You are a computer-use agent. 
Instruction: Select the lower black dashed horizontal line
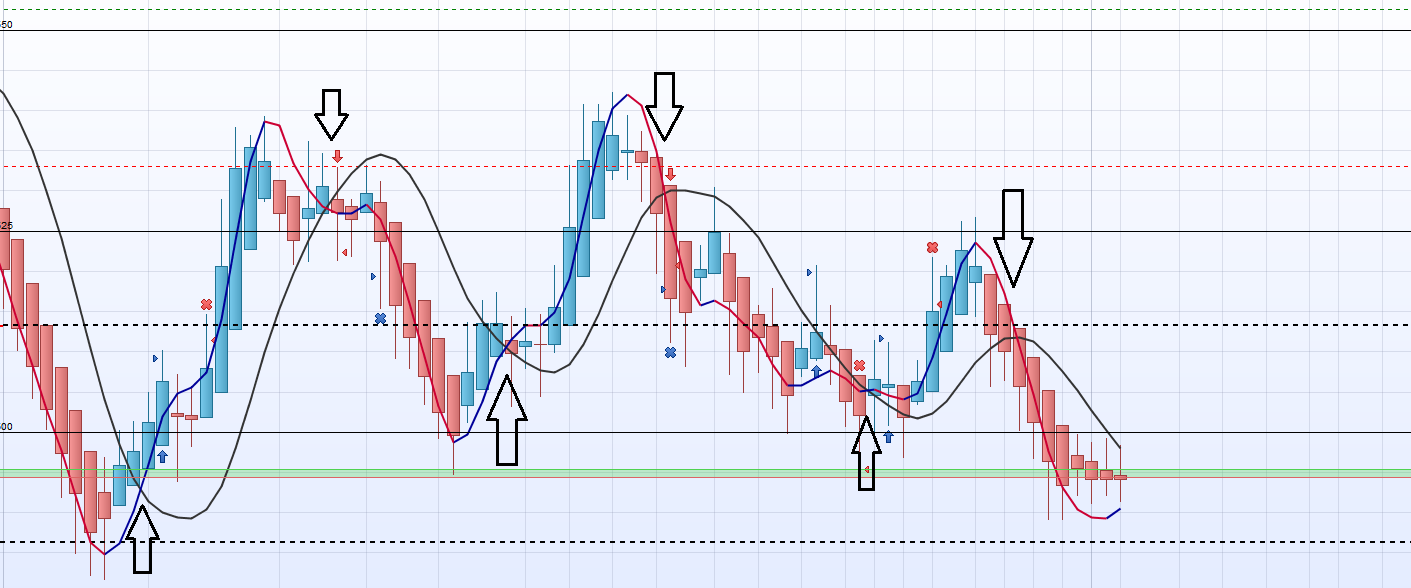click(705, 542)
